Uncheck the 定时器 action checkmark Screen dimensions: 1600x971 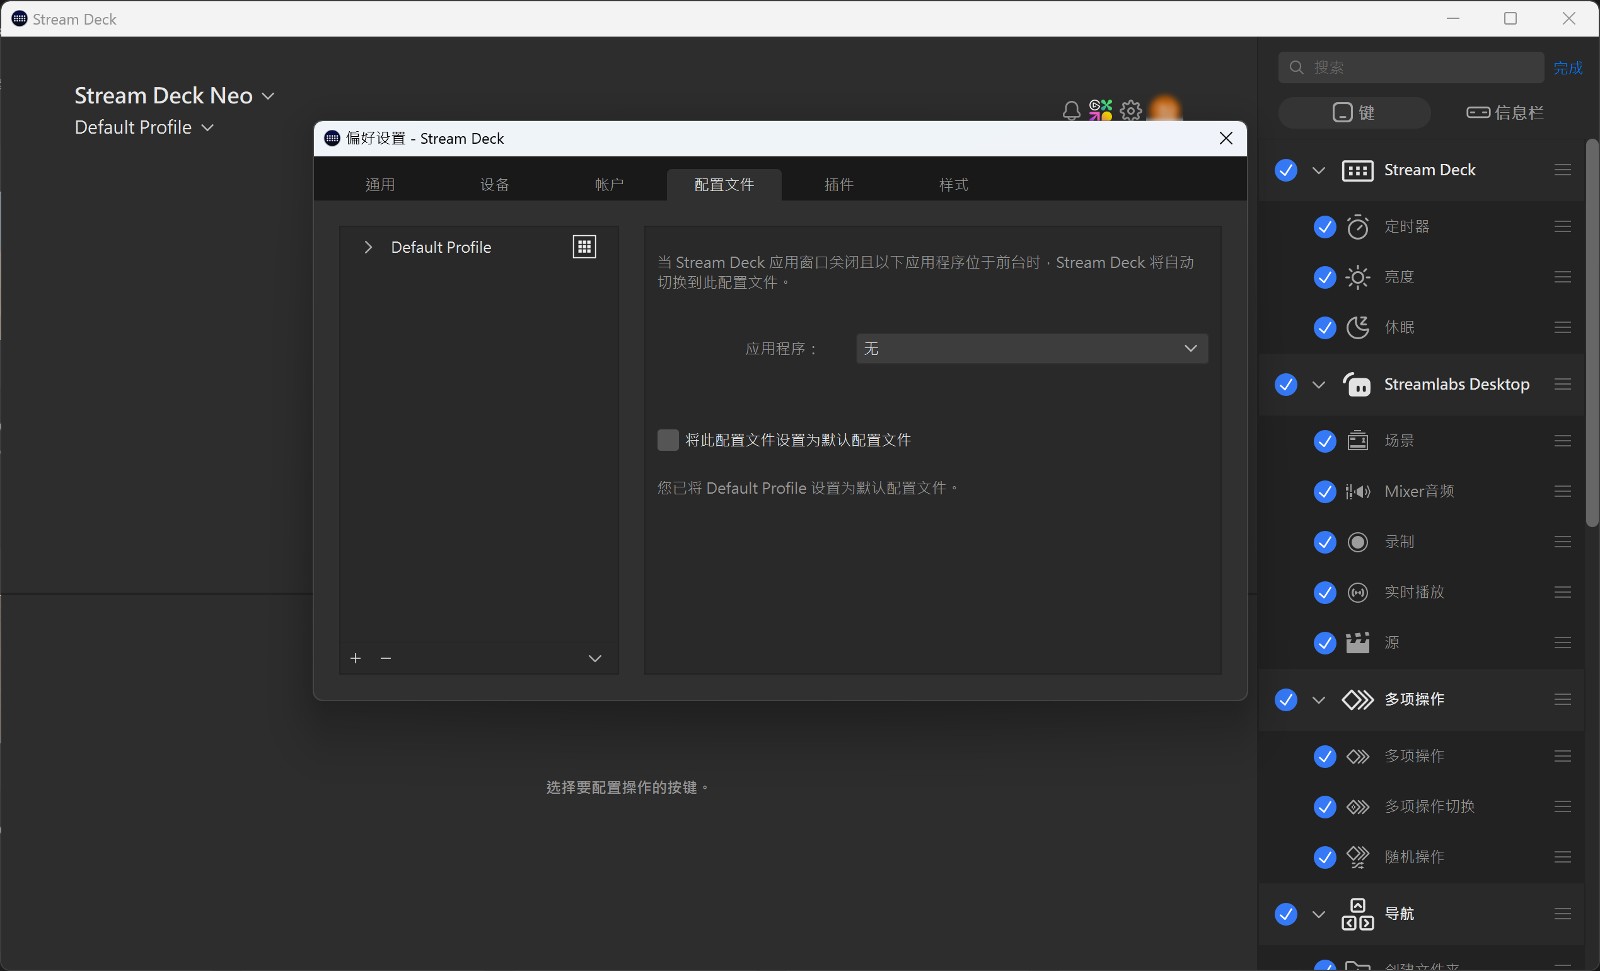(1324, 227)
